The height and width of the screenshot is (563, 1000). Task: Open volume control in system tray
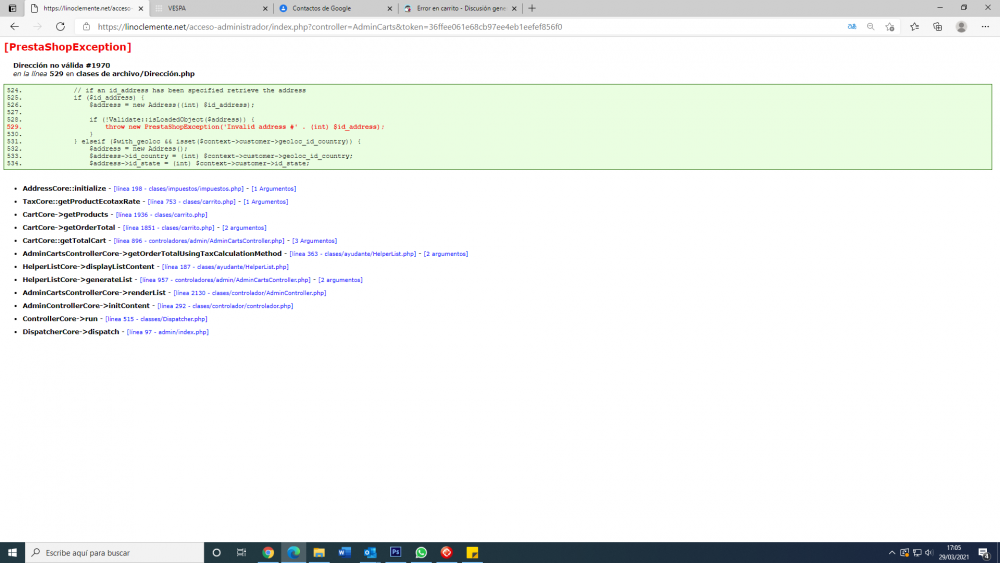[x=929, y=552]
